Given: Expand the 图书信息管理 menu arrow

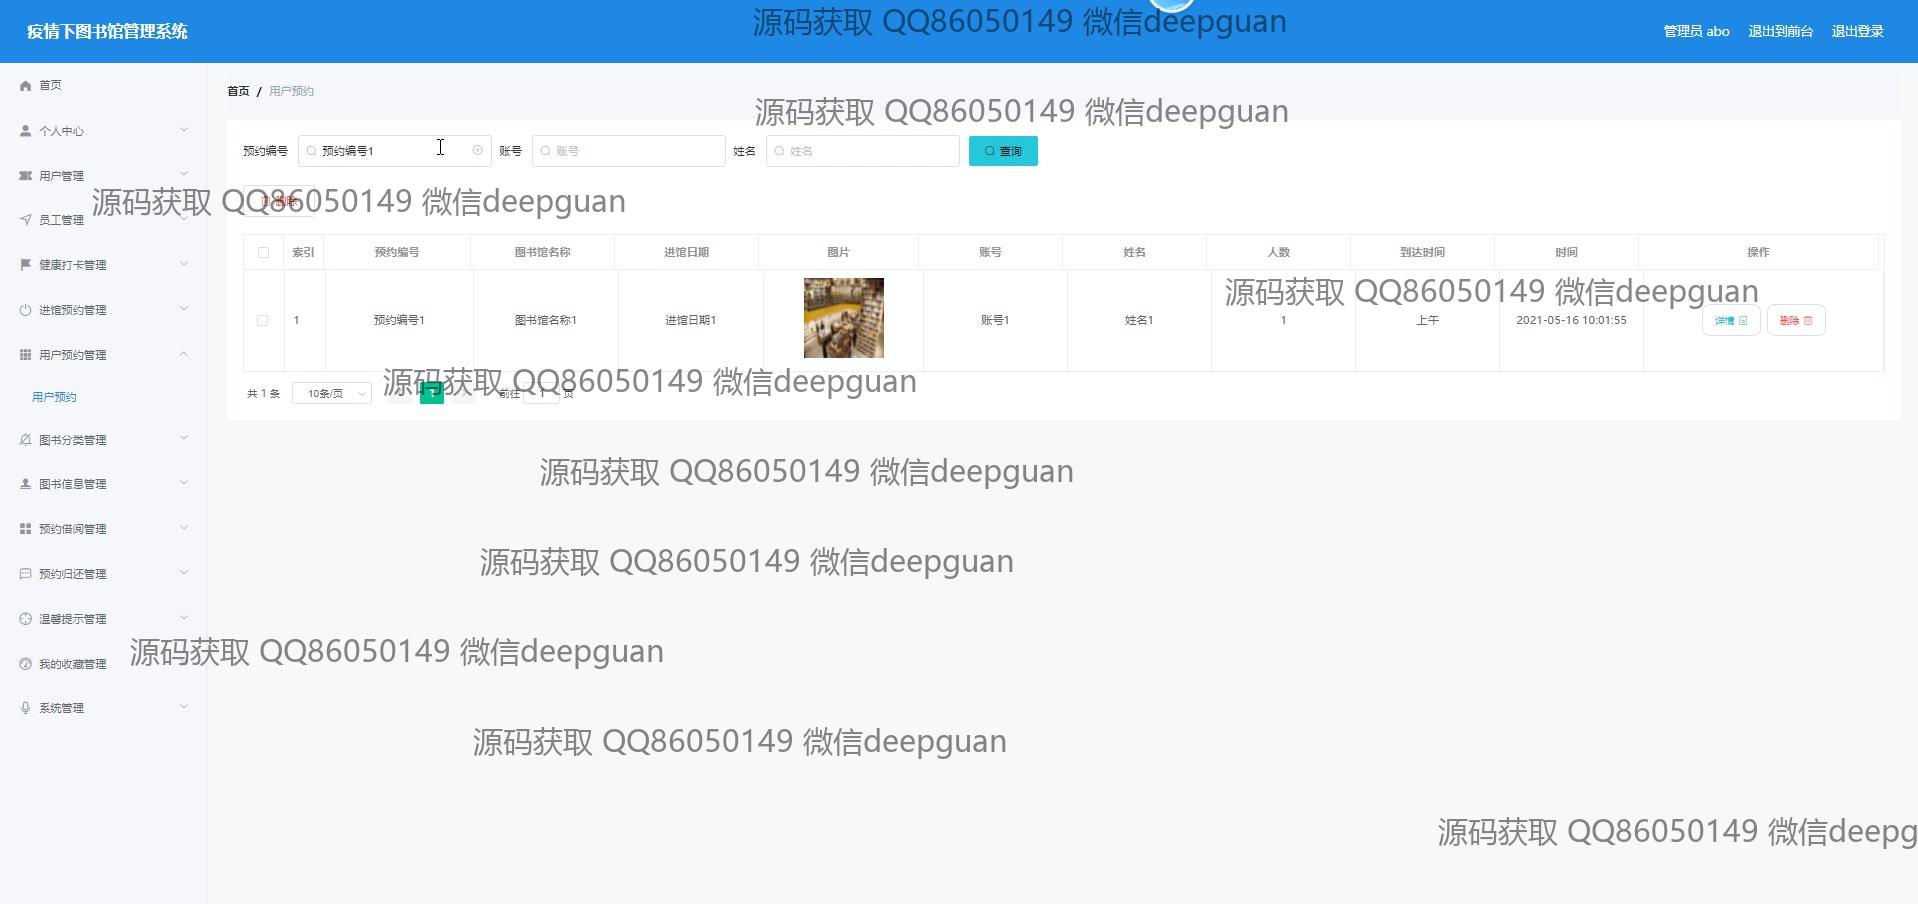Looking at the screenshot, I should [x=184, y=484].
